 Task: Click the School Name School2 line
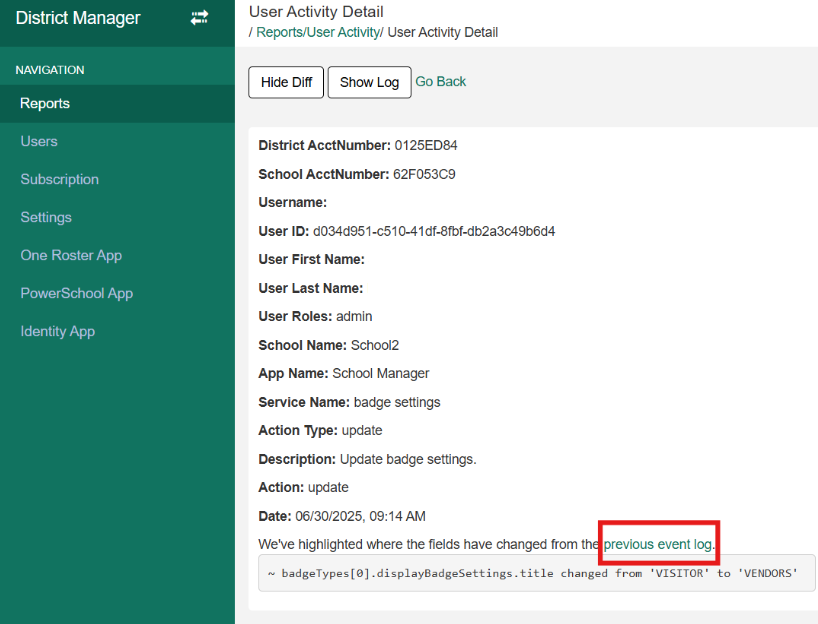coord(329,345)
